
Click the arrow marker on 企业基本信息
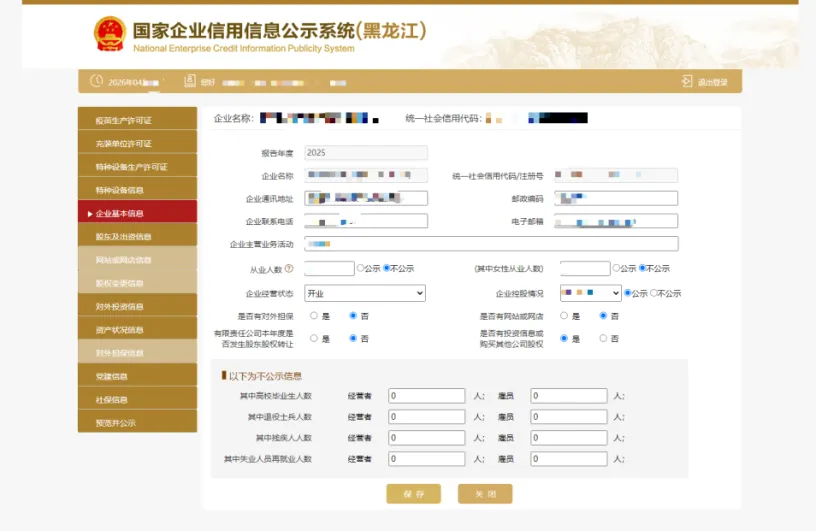(x=90, y=214)
